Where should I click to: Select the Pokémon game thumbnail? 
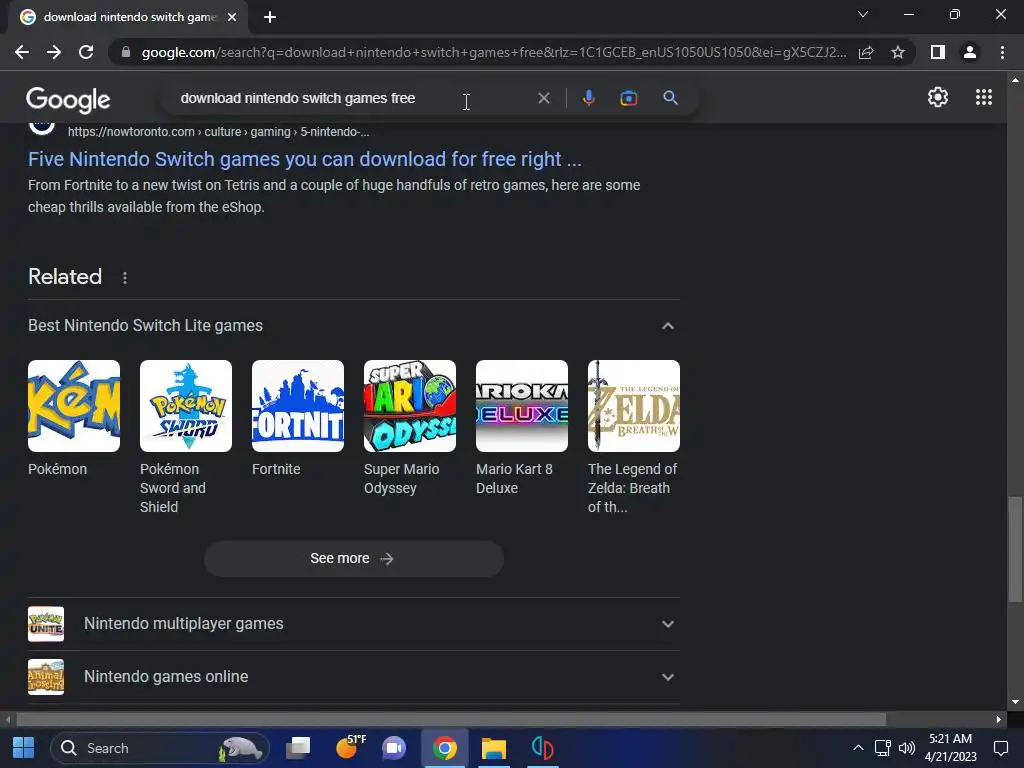click(x=74, y=406)
